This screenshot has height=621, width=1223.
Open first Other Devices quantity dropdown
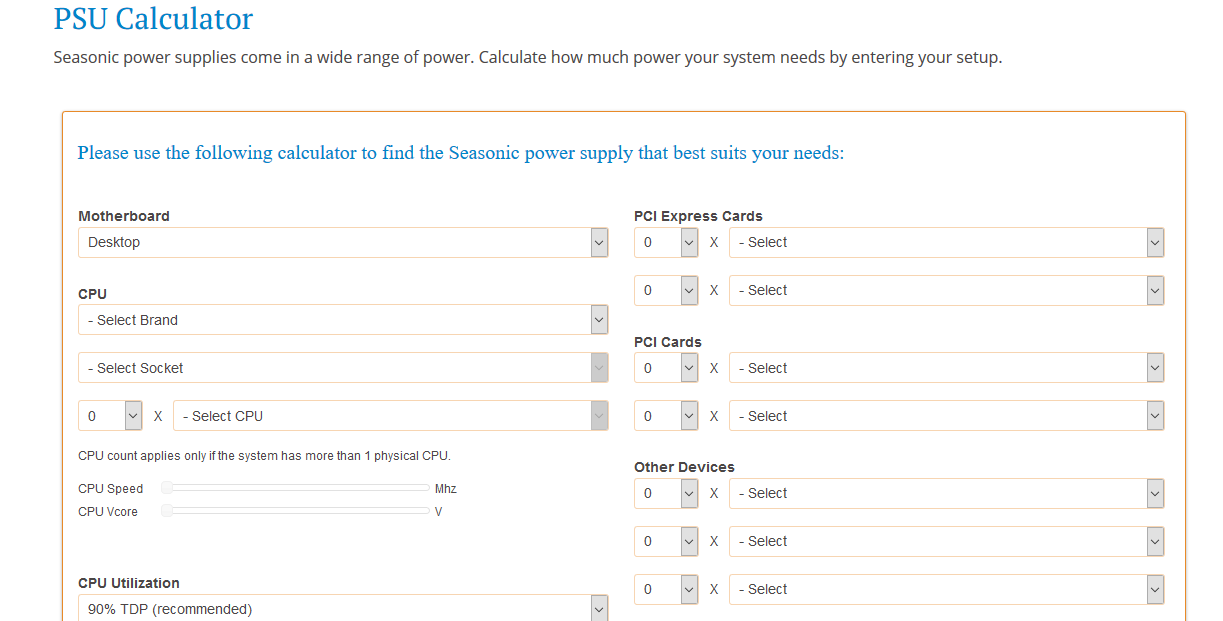tap(666, 493)
